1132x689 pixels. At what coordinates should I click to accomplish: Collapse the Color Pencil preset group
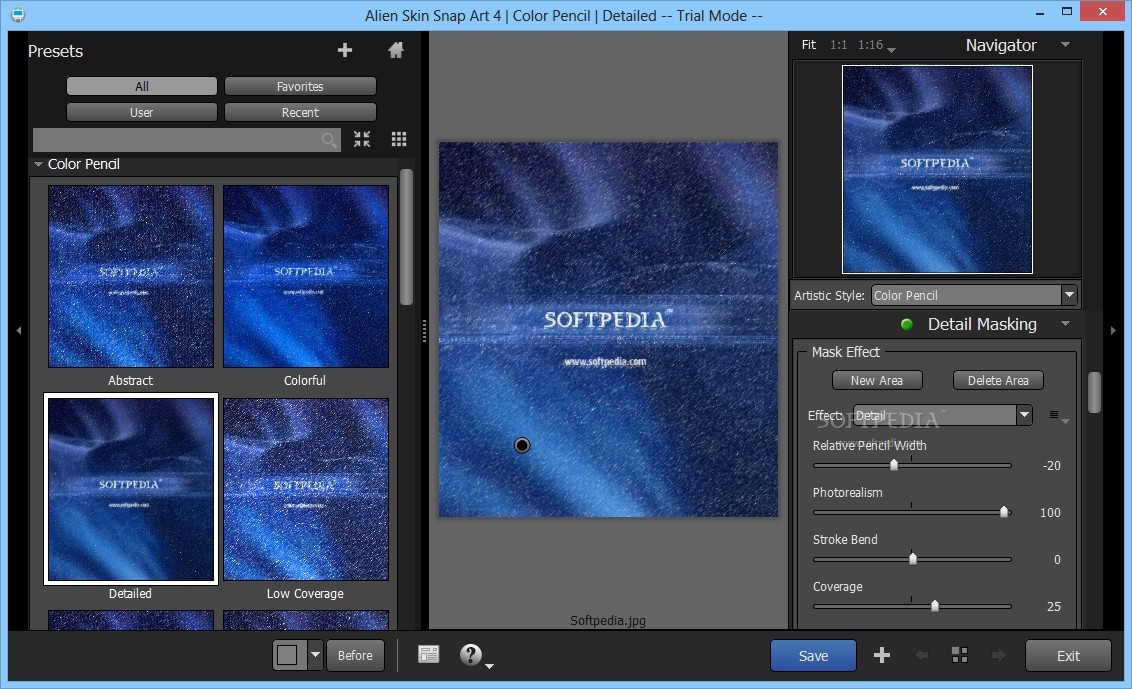38,164
